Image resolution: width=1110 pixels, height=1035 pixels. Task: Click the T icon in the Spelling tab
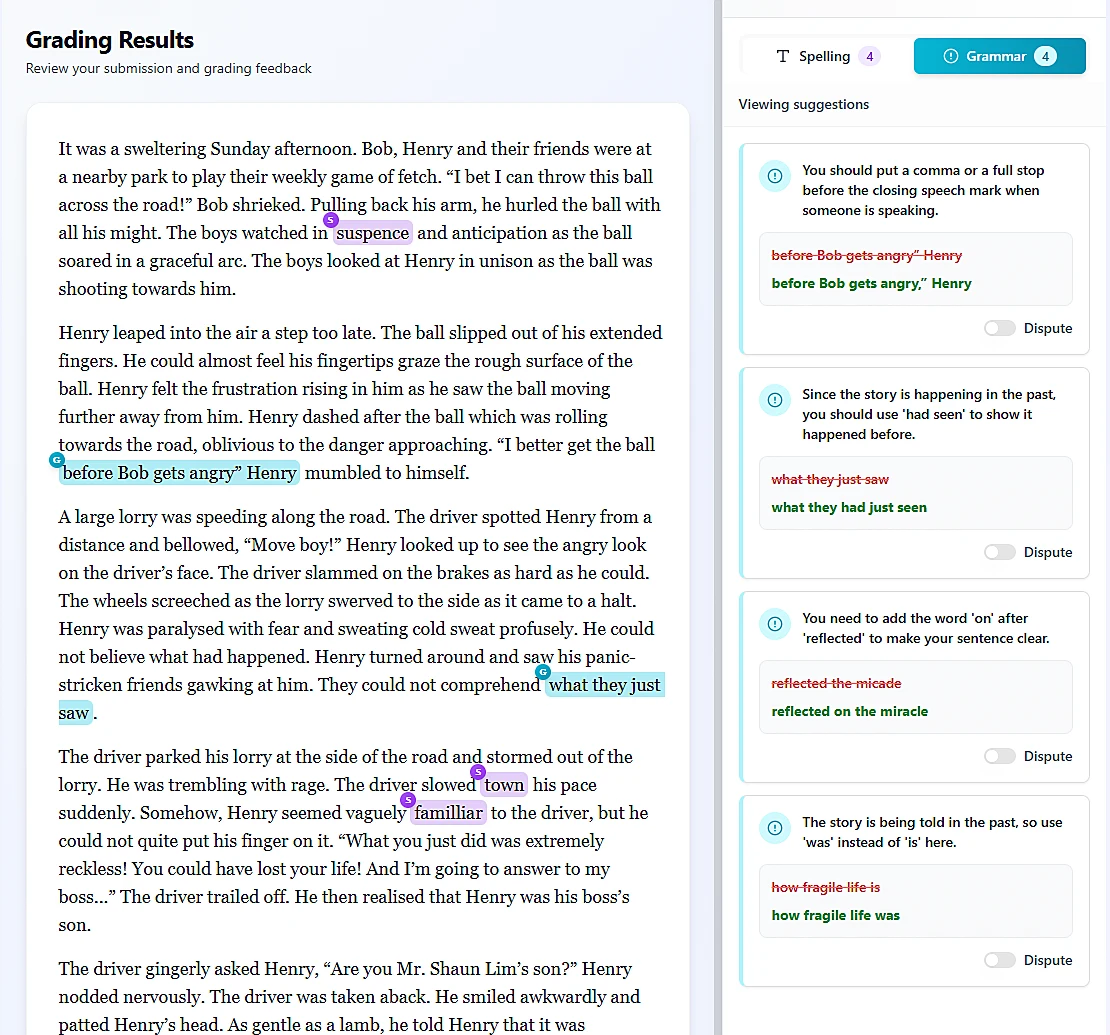tap(782, 57)
